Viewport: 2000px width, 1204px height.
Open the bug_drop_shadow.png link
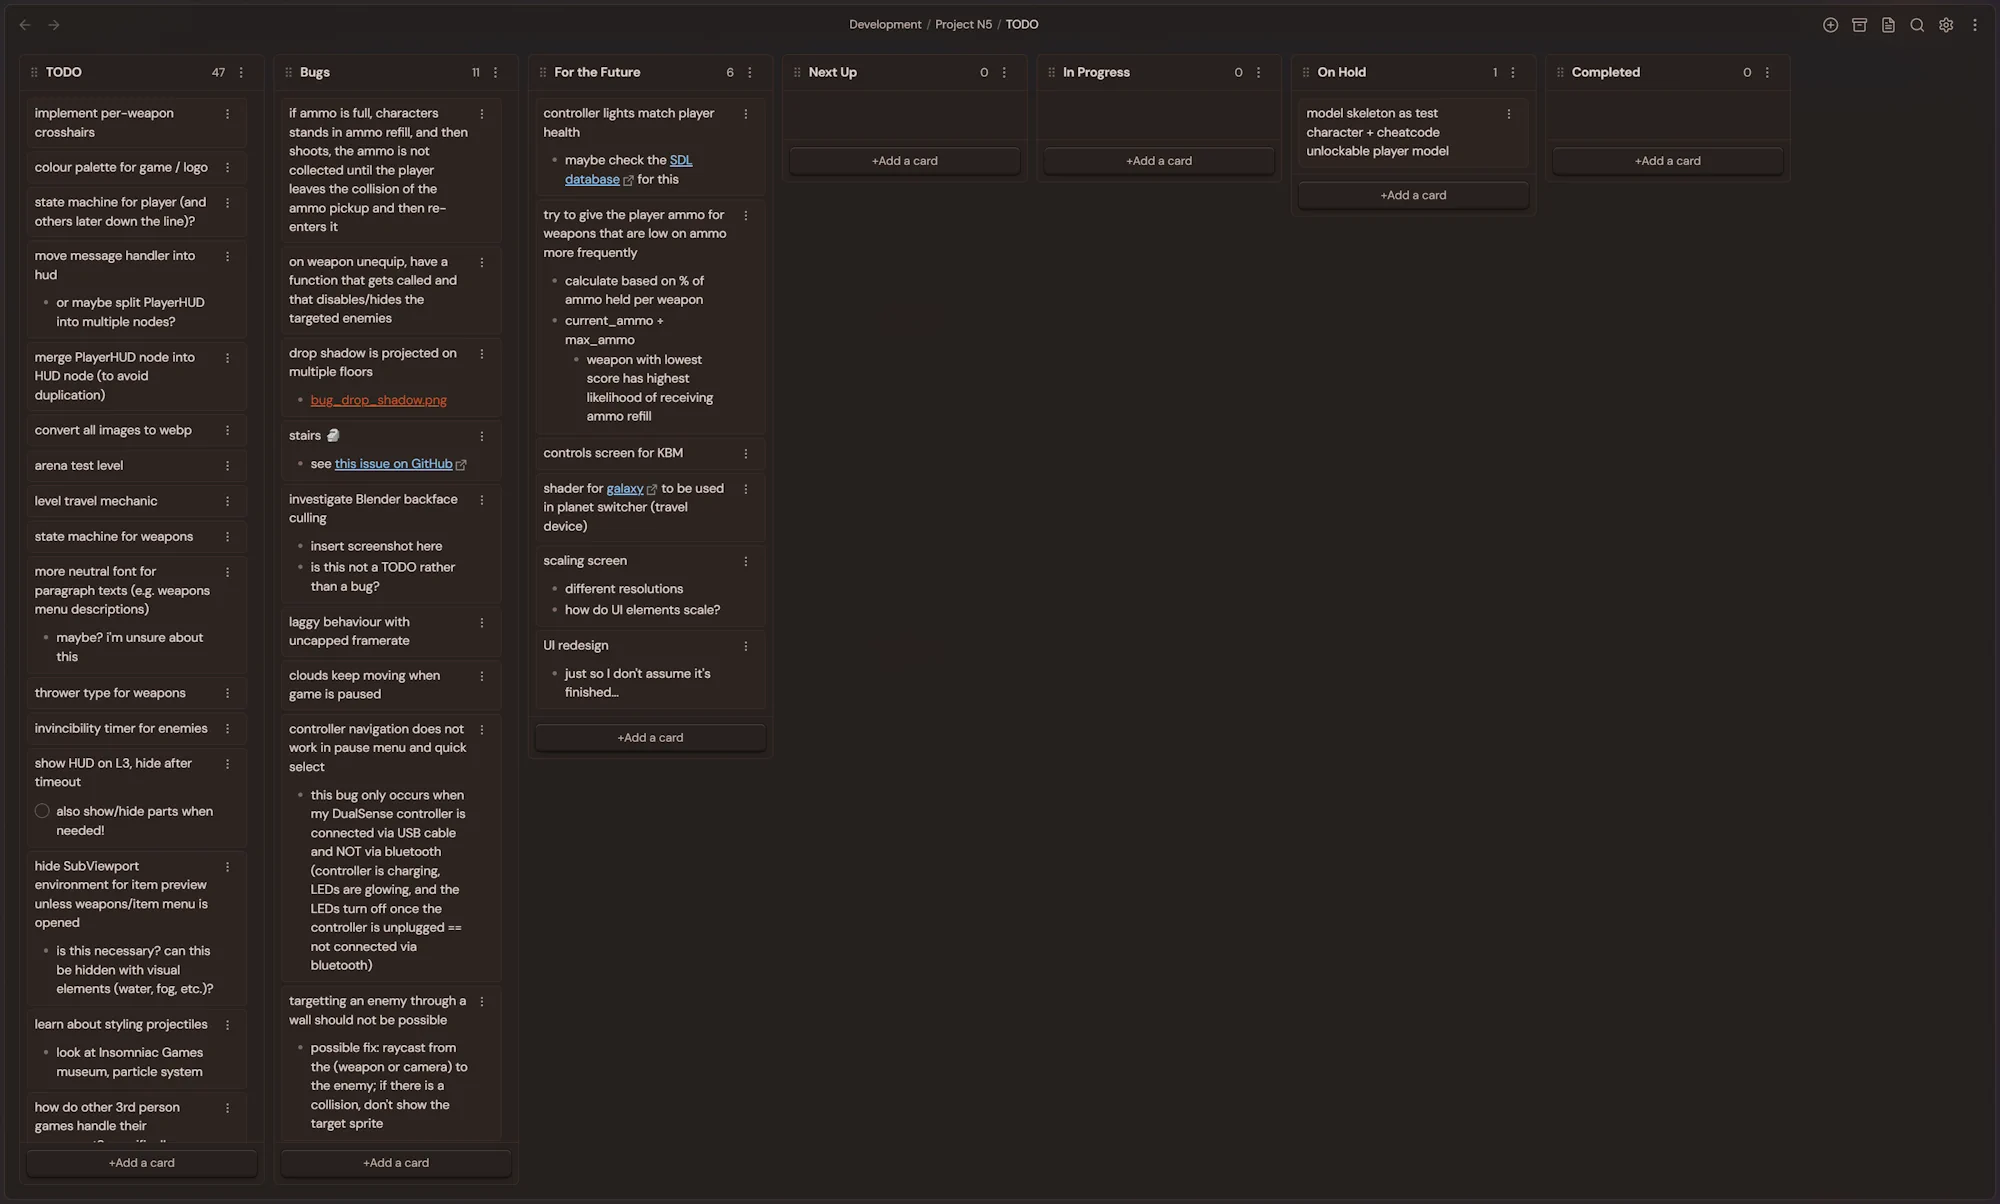[378, 400]
